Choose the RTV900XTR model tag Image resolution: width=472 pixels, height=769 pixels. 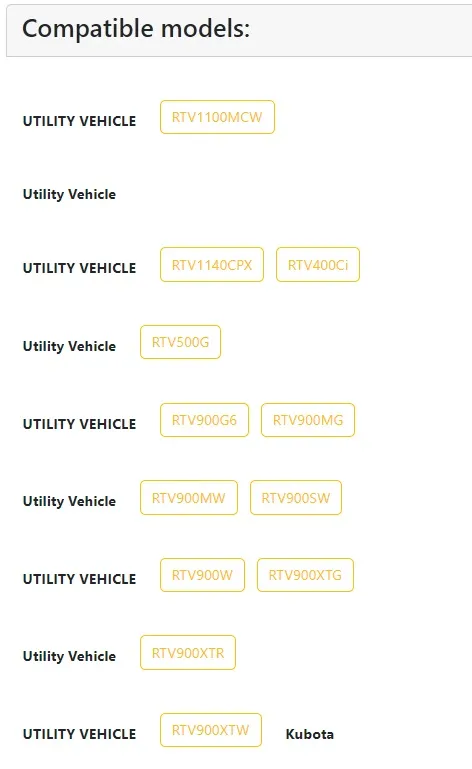point(187,653)
